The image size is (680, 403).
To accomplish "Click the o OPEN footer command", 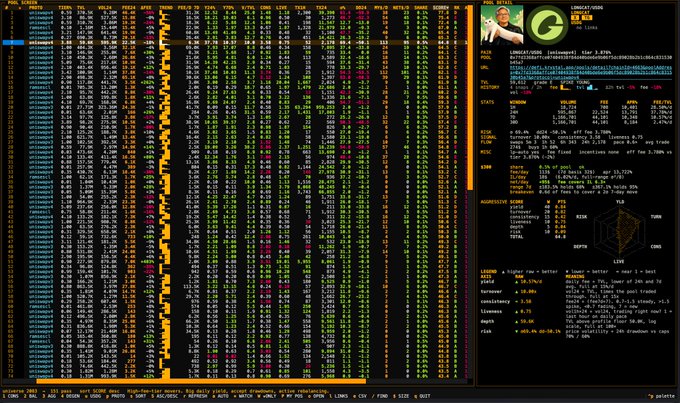I will coord(317,396).
